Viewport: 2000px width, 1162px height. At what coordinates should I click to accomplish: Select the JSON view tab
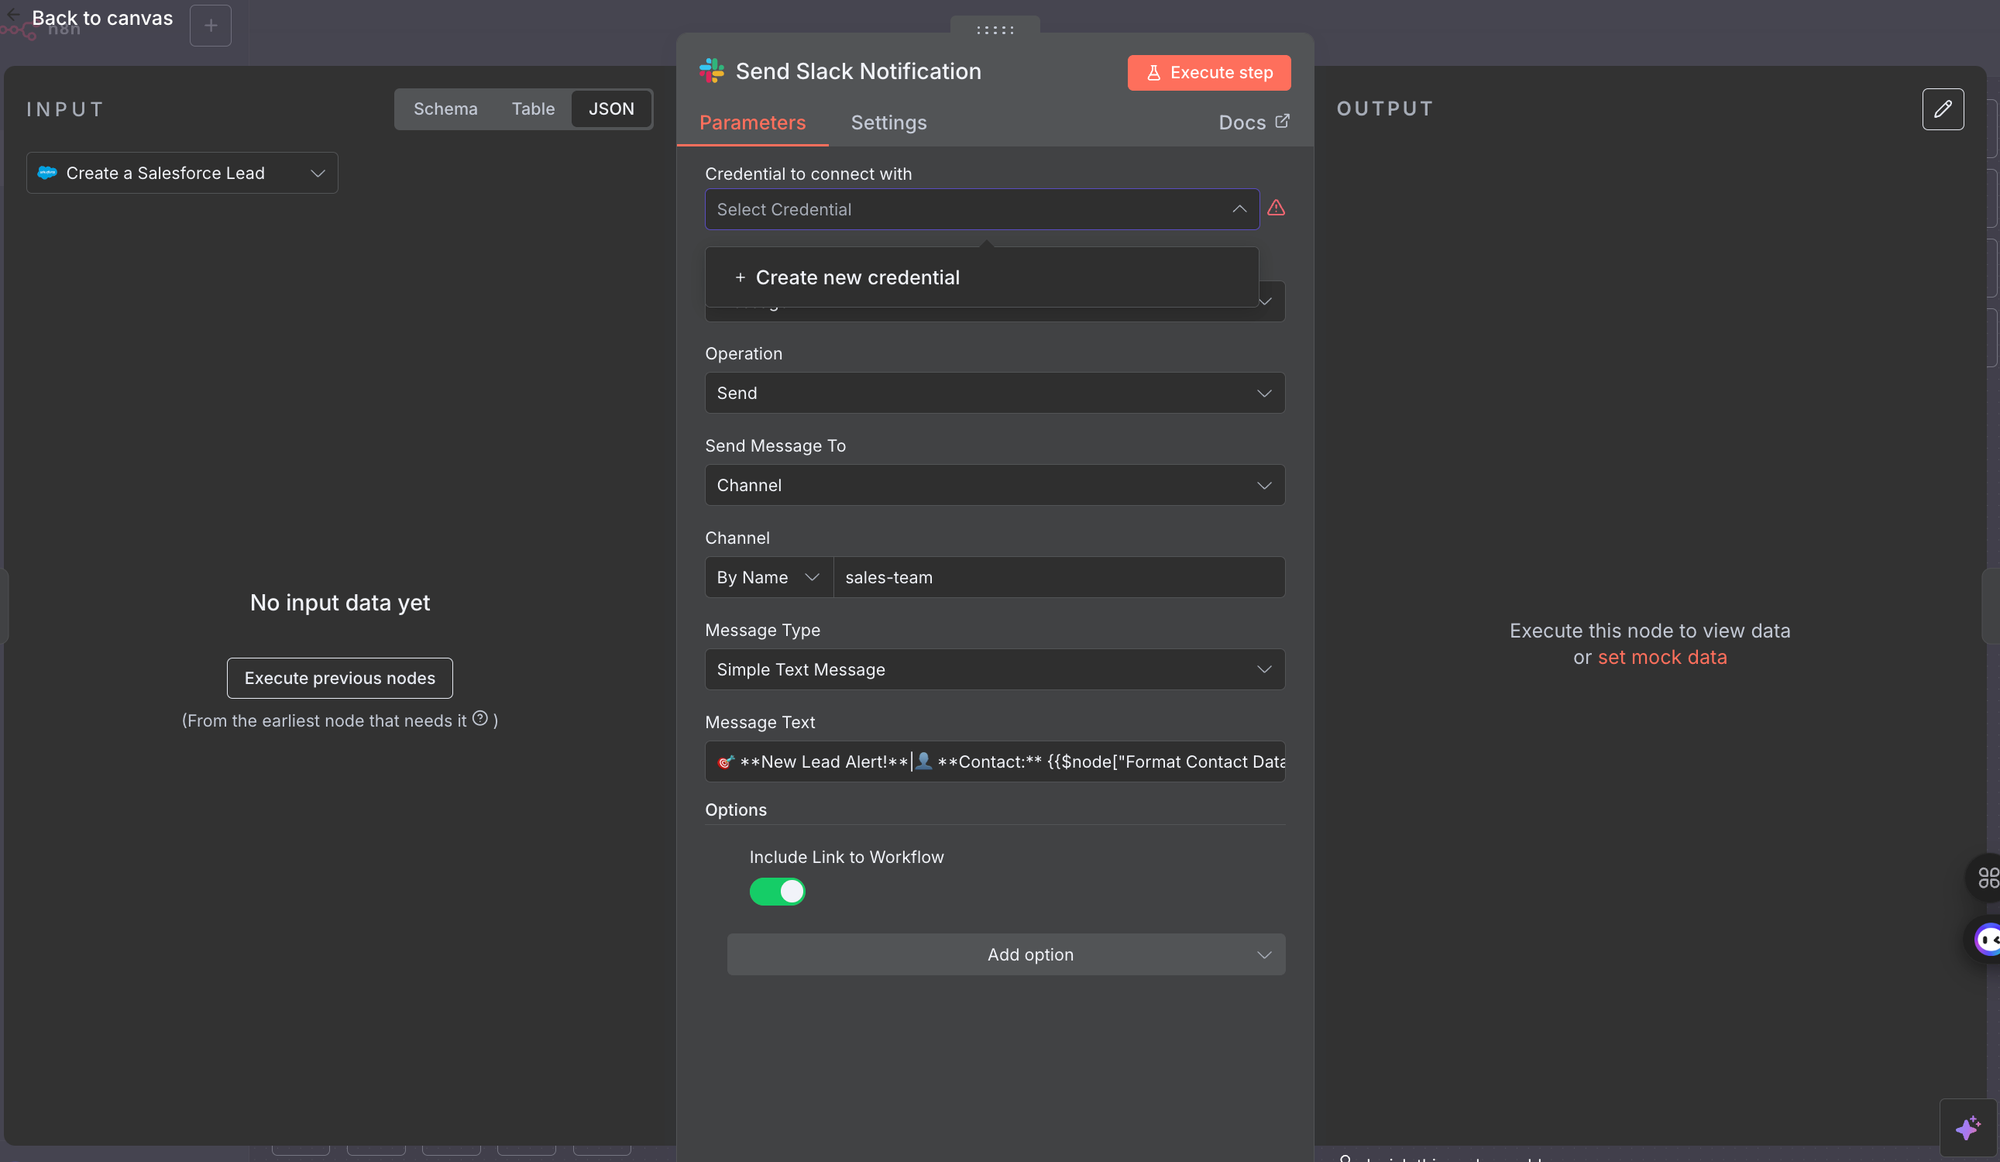coord(611,109)
